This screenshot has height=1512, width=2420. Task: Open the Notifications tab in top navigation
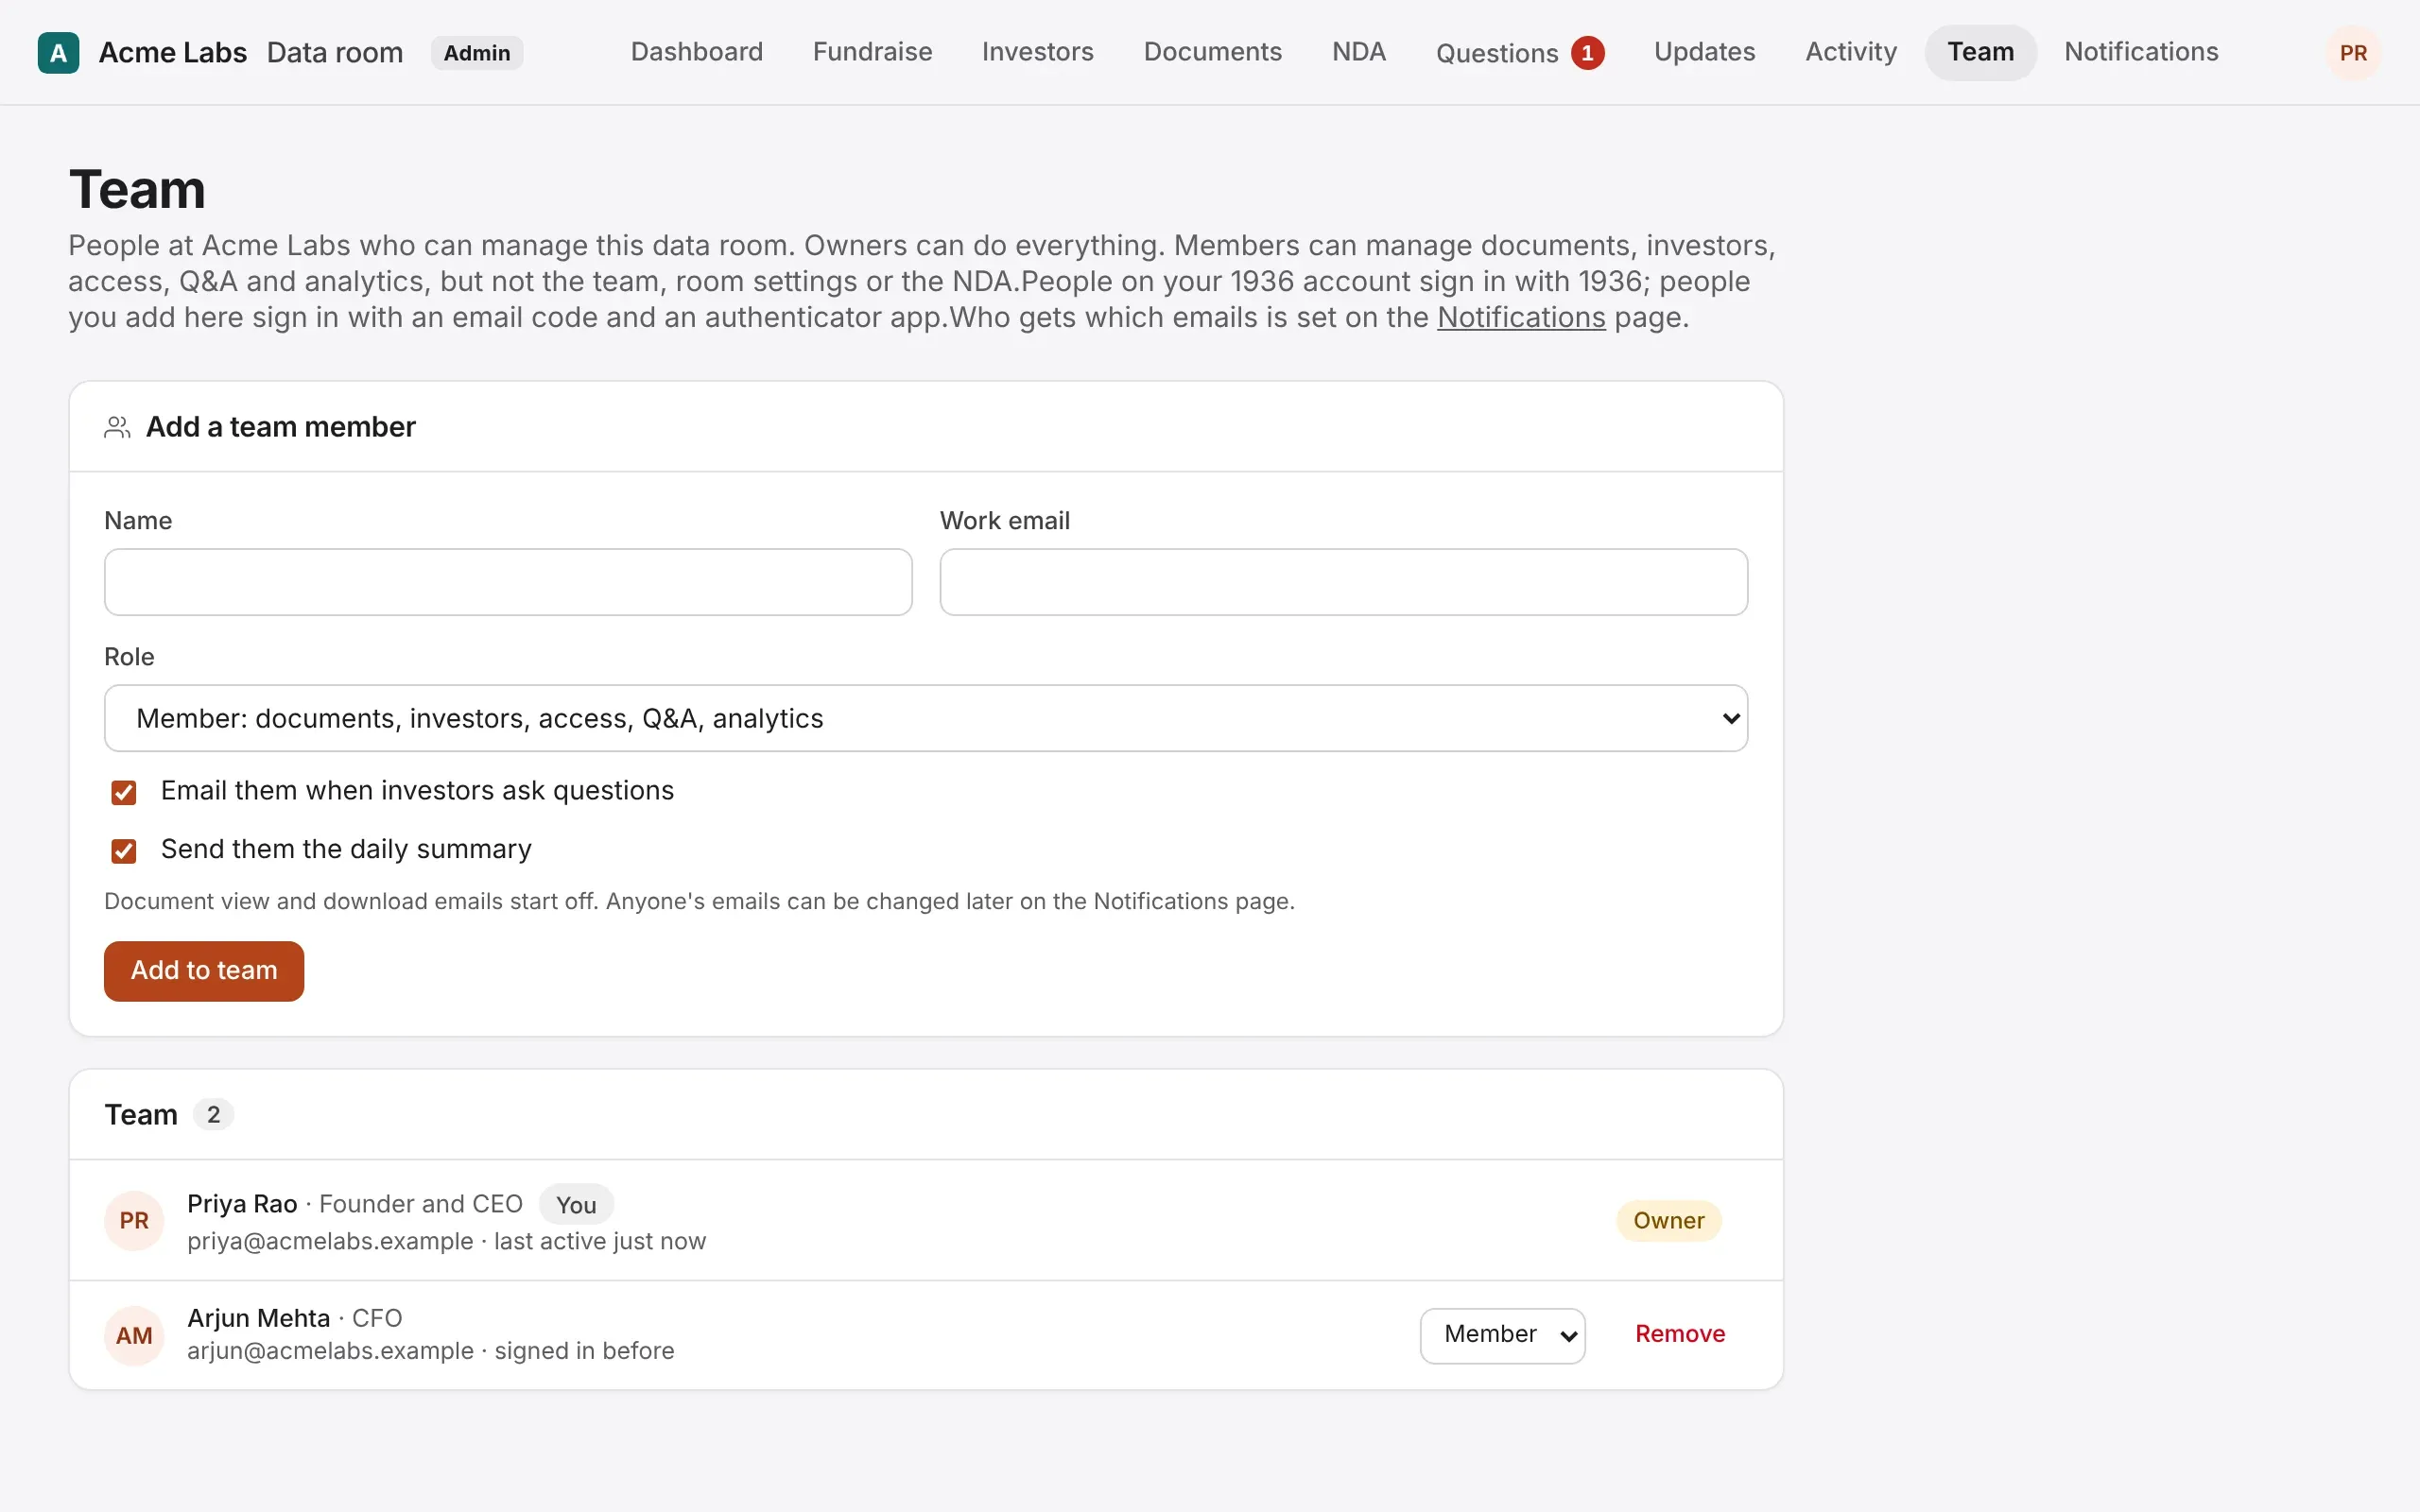point(2140,52)
